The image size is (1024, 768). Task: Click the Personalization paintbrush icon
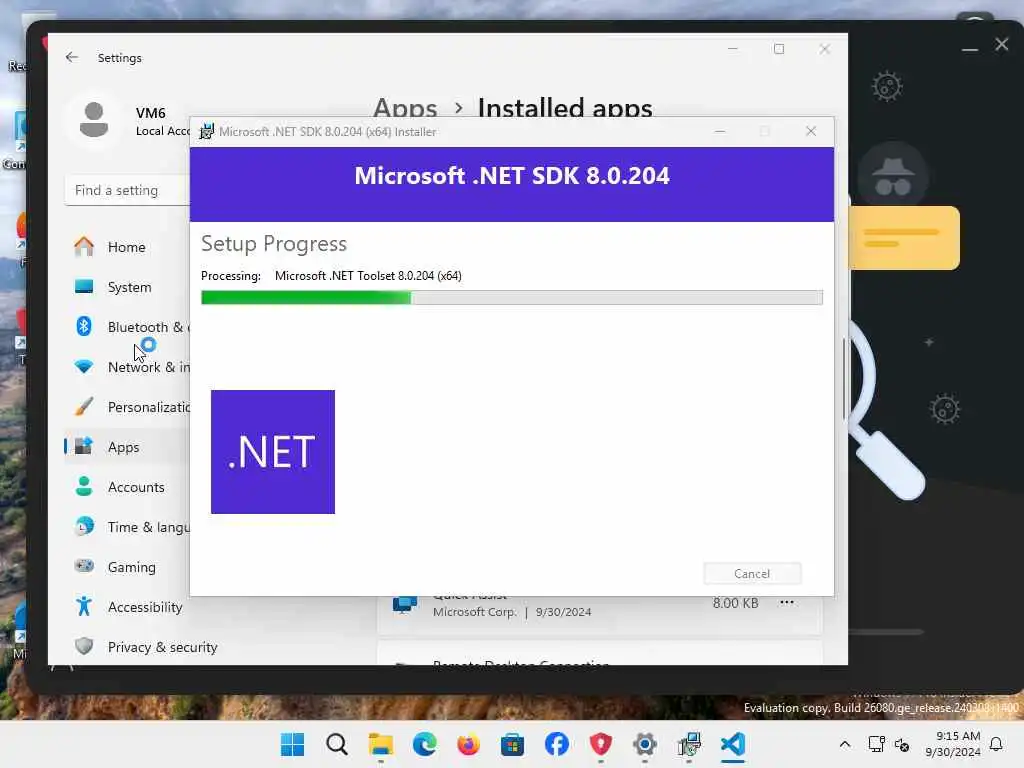click(84, 406)
